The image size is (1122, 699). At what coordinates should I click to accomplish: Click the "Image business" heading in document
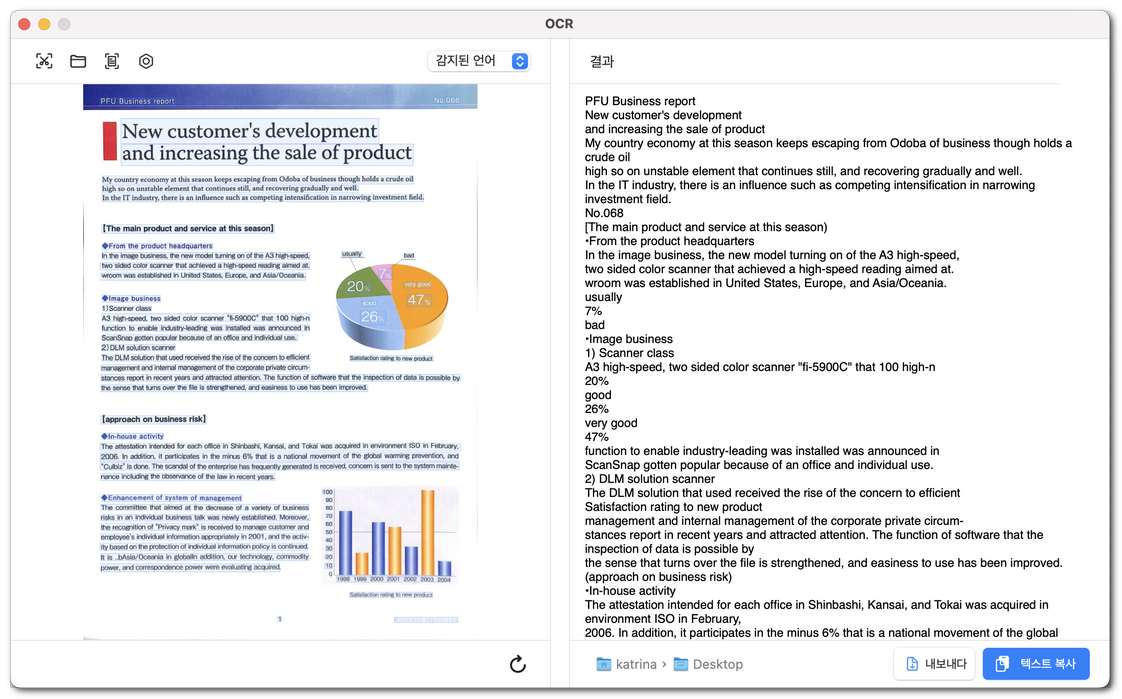(x=134, y=298)
